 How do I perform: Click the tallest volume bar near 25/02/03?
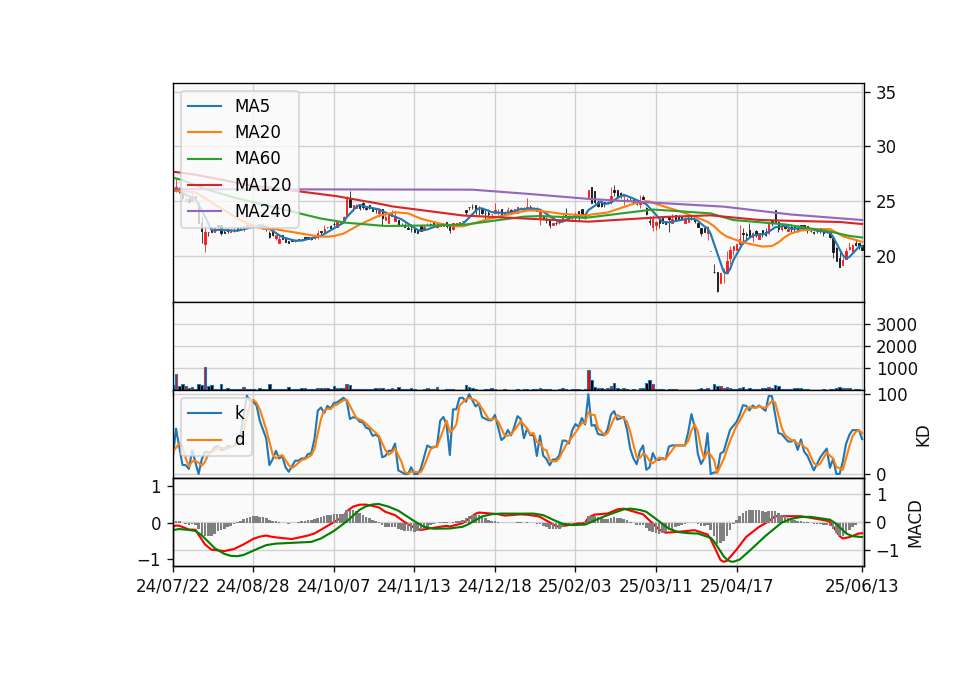pyautogui.click(x=589, y=380)
